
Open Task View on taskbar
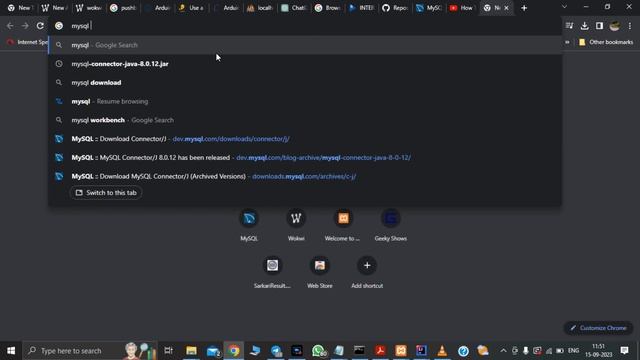tap(169, 351)
